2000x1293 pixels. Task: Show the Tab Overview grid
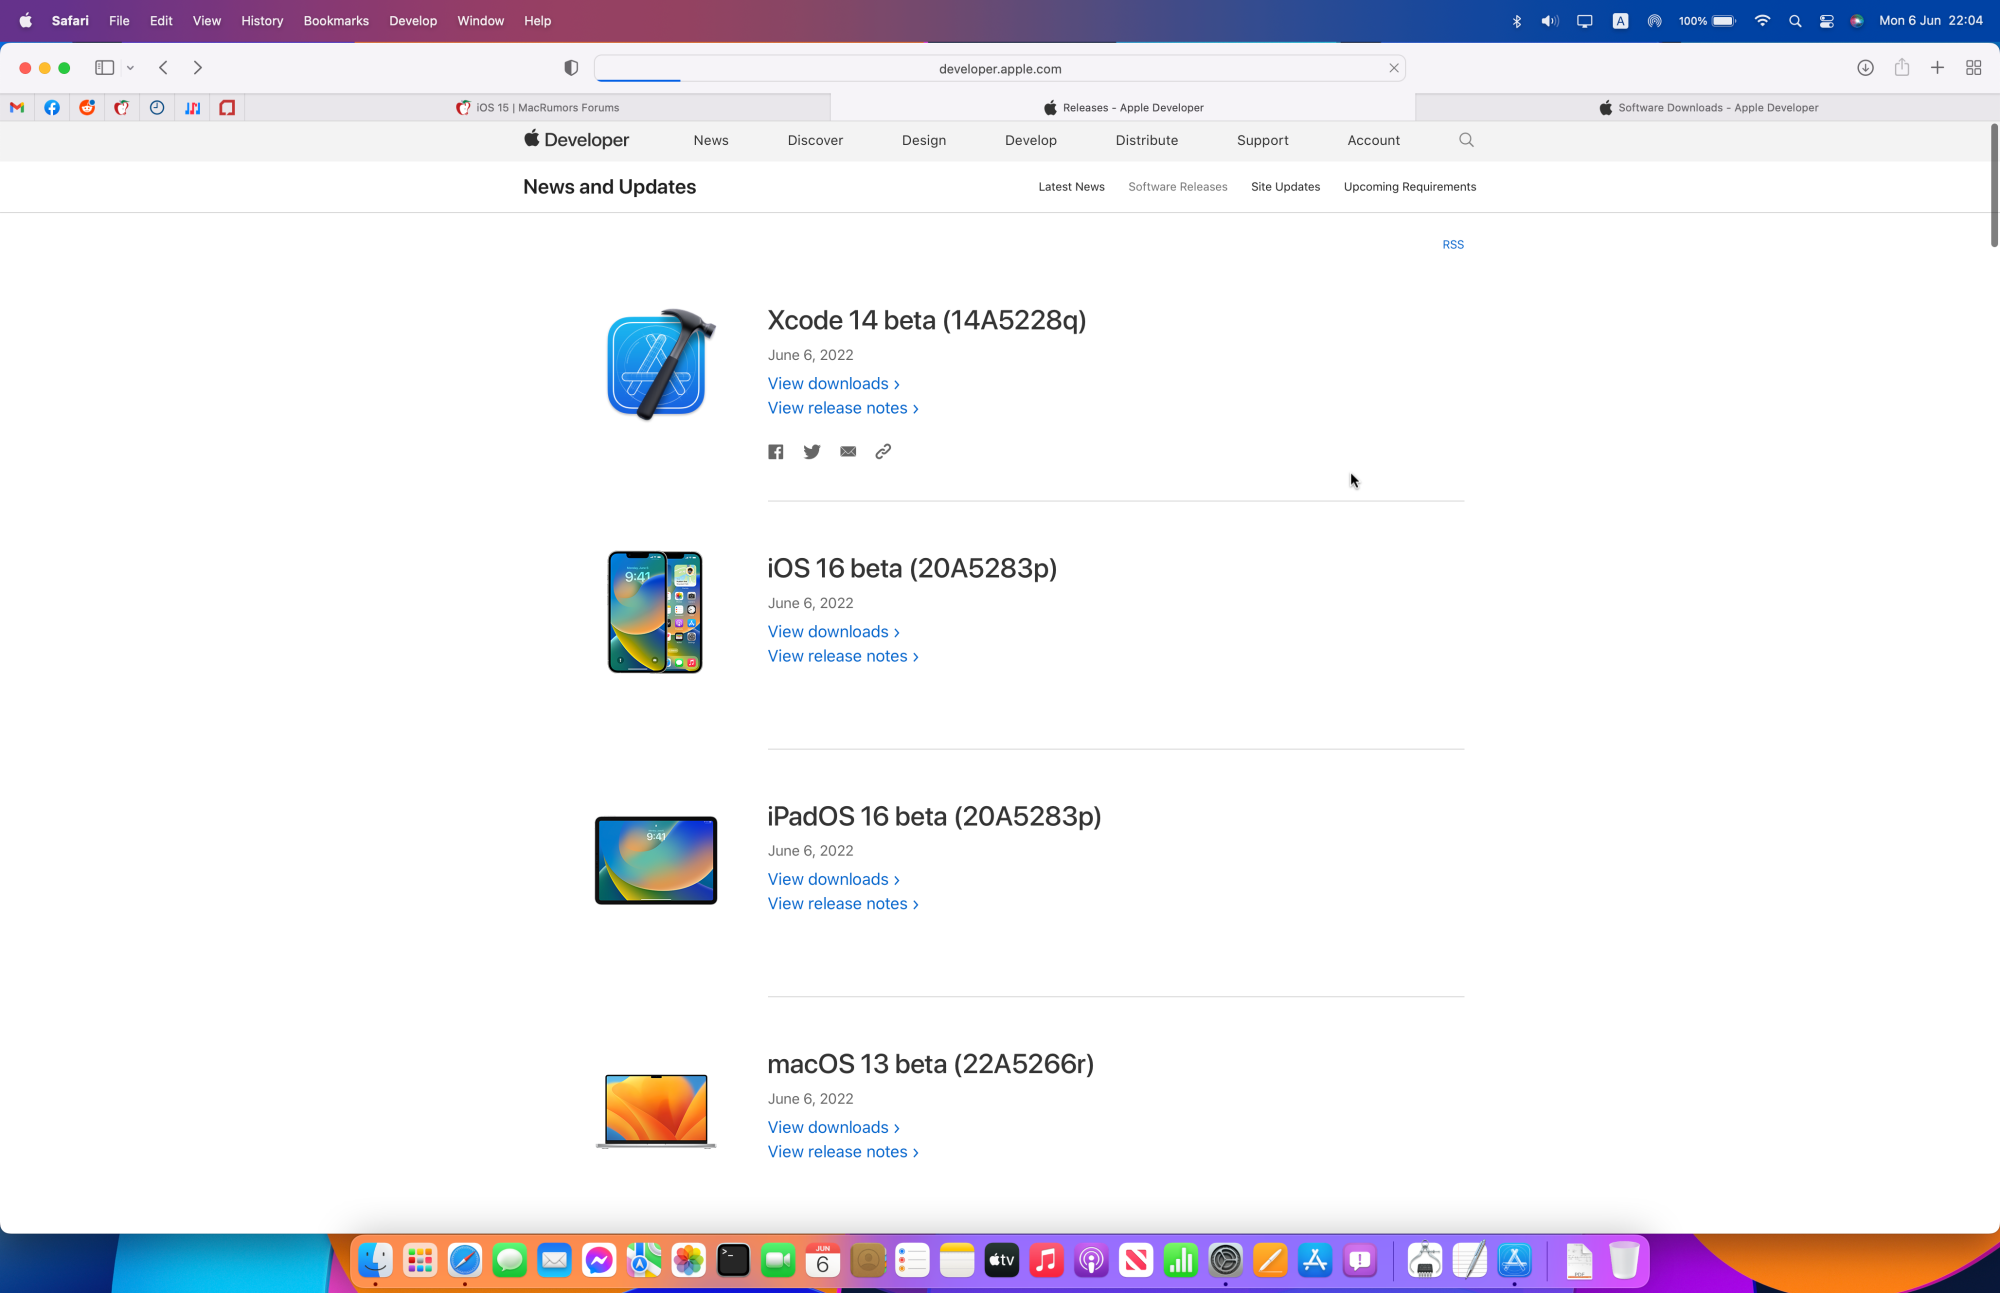point(1973,68)
